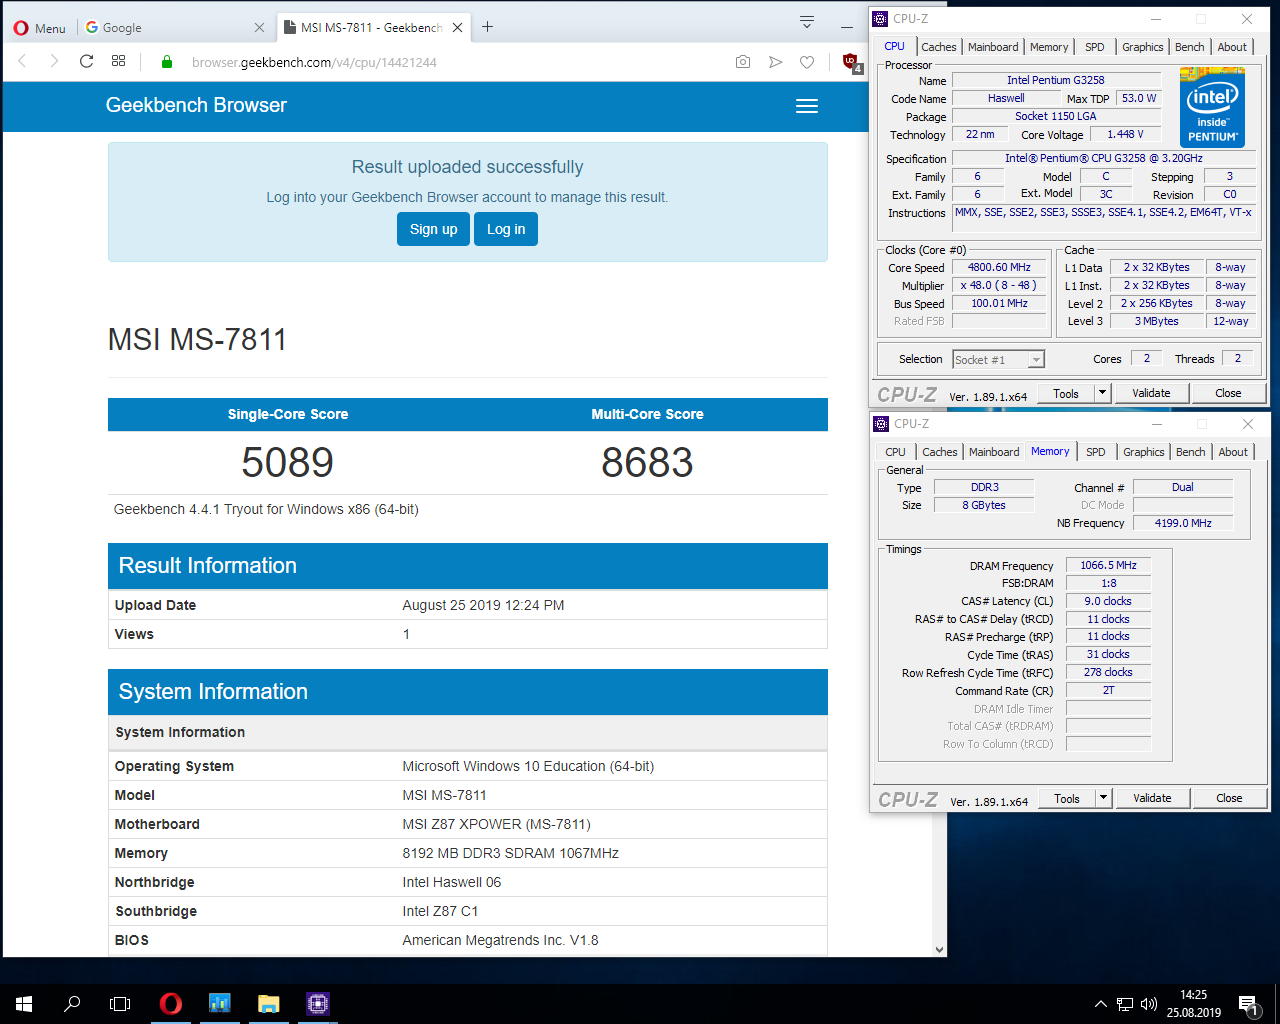Click the page scrollbar down arrow

pos(939,949)
